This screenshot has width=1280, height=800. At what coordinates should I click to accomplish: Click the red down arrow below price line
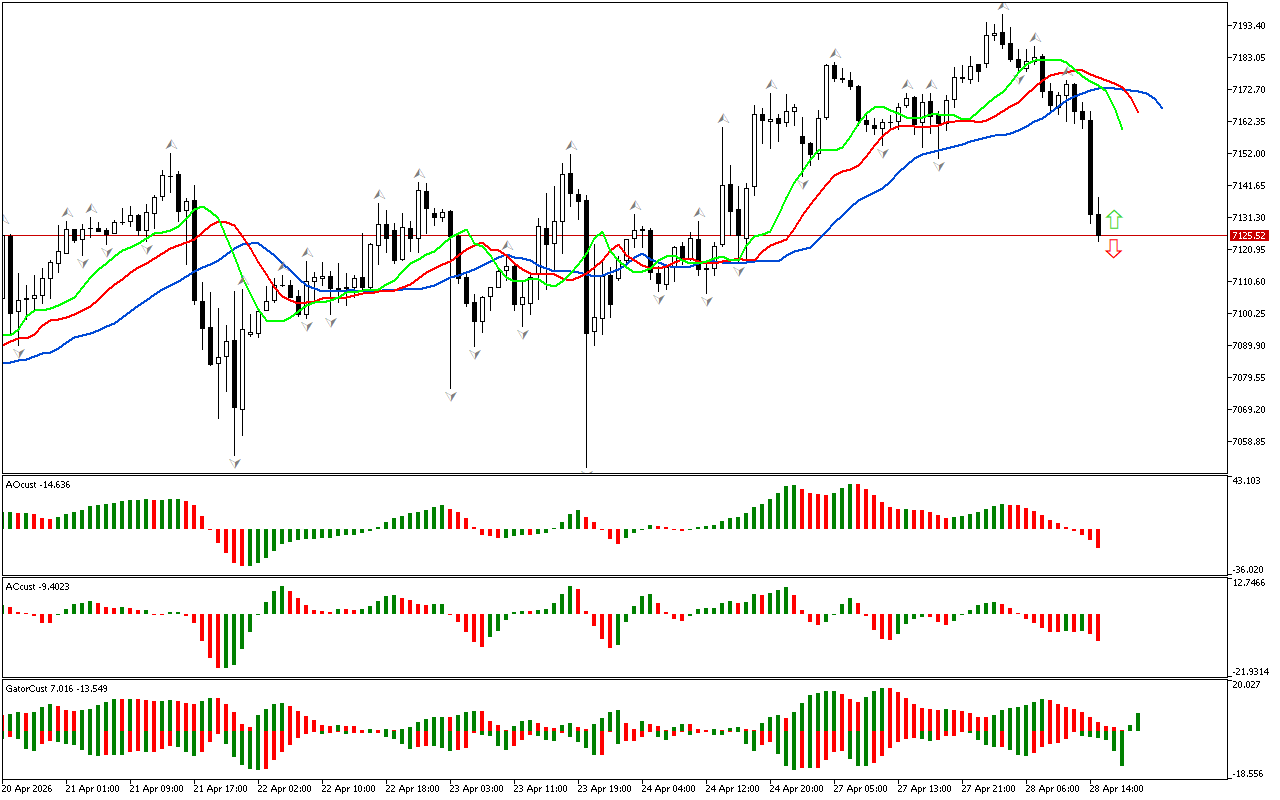point(1114,250)
